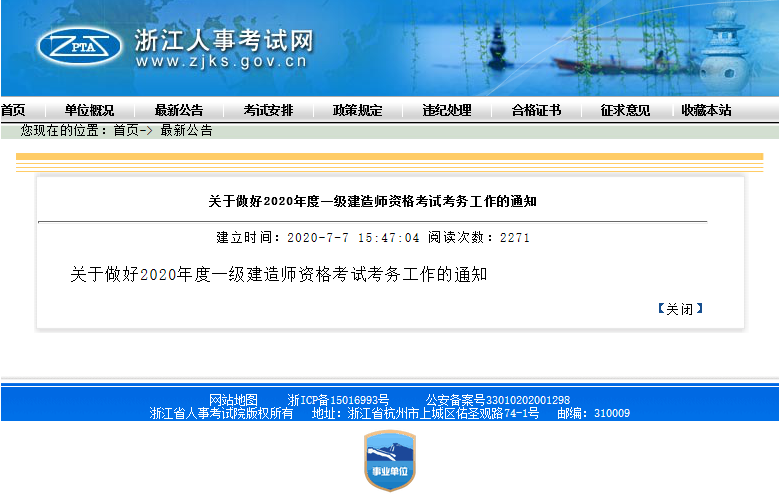The height and width of the screenshot is (495, 780).
Task: Open the 单位概况 menu item
Action: (x=90, y=110)
